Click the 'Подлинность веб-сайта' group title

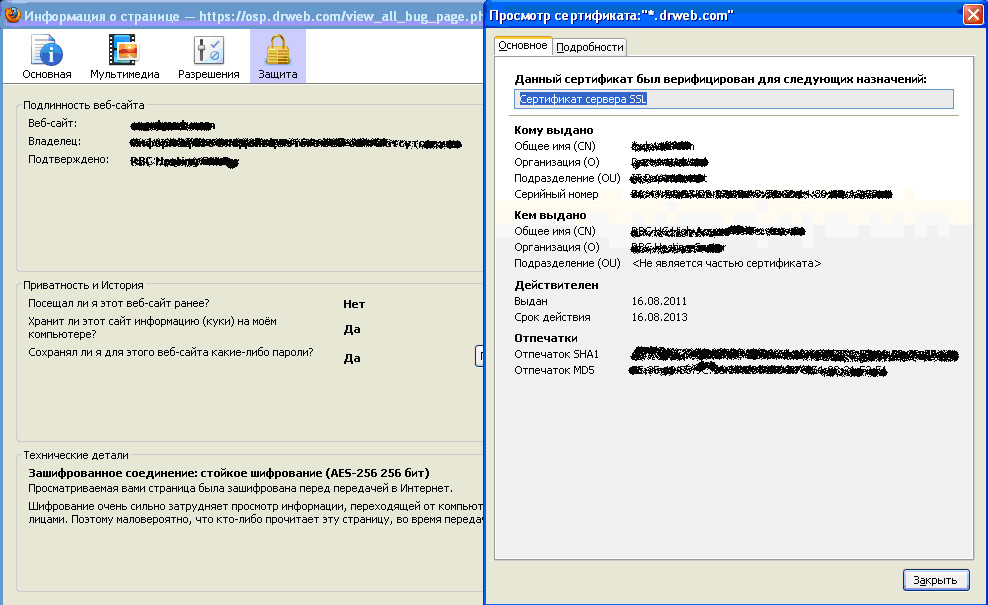[83, 105]
